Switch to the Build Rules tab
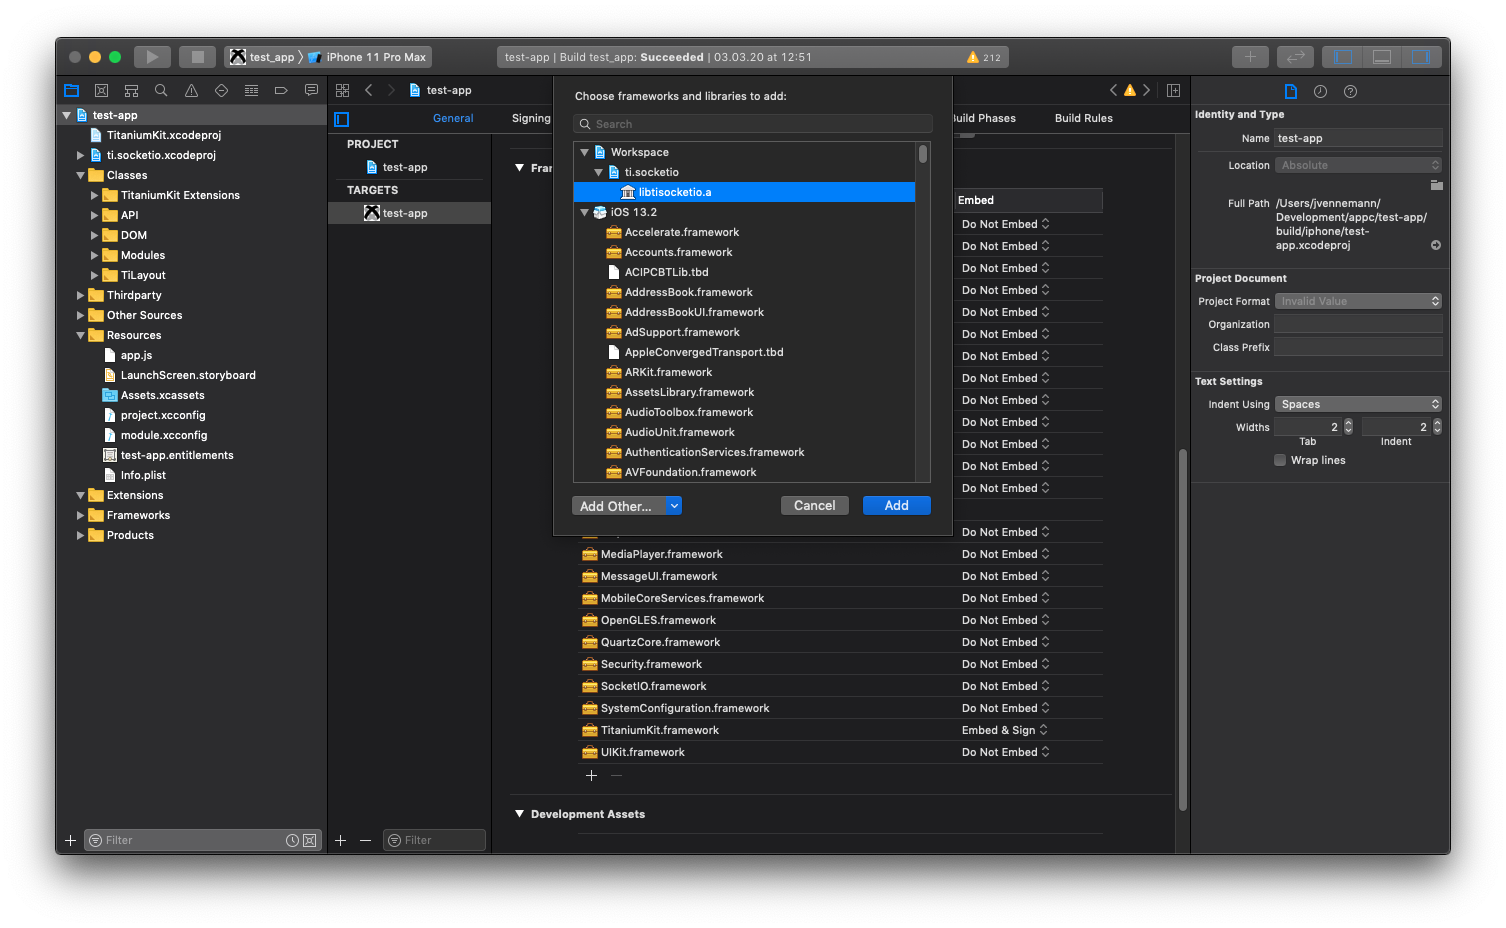The image size is (1506, 928). 1083,118
